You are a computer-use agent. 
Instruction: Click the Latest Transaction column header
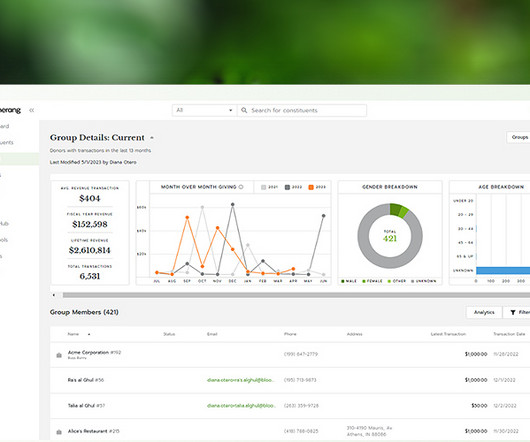[x=448, y=334]
